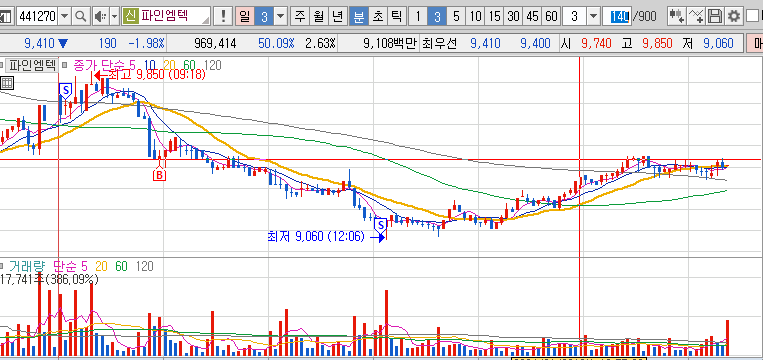The height and width of the screenshot is (360, 763).
Task: Add a candlestick chart overlay icon
Action: point(677,17)
